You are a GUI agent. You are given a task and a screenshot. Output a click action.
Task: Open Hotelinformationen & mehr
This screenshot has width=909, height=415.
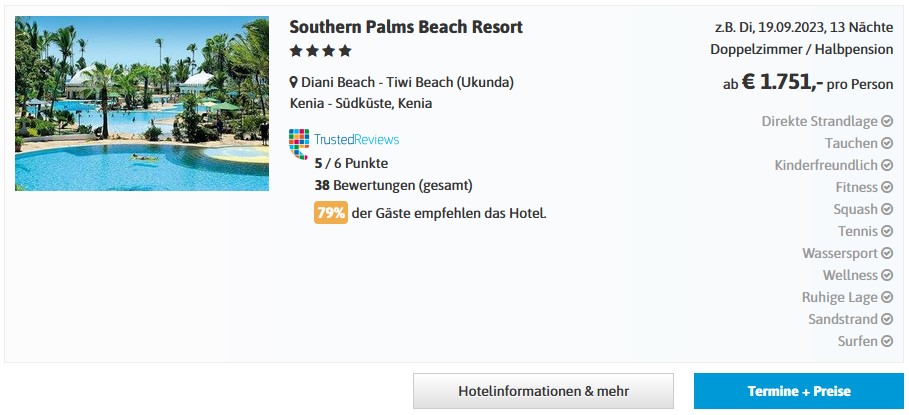[x=543, y=391]
